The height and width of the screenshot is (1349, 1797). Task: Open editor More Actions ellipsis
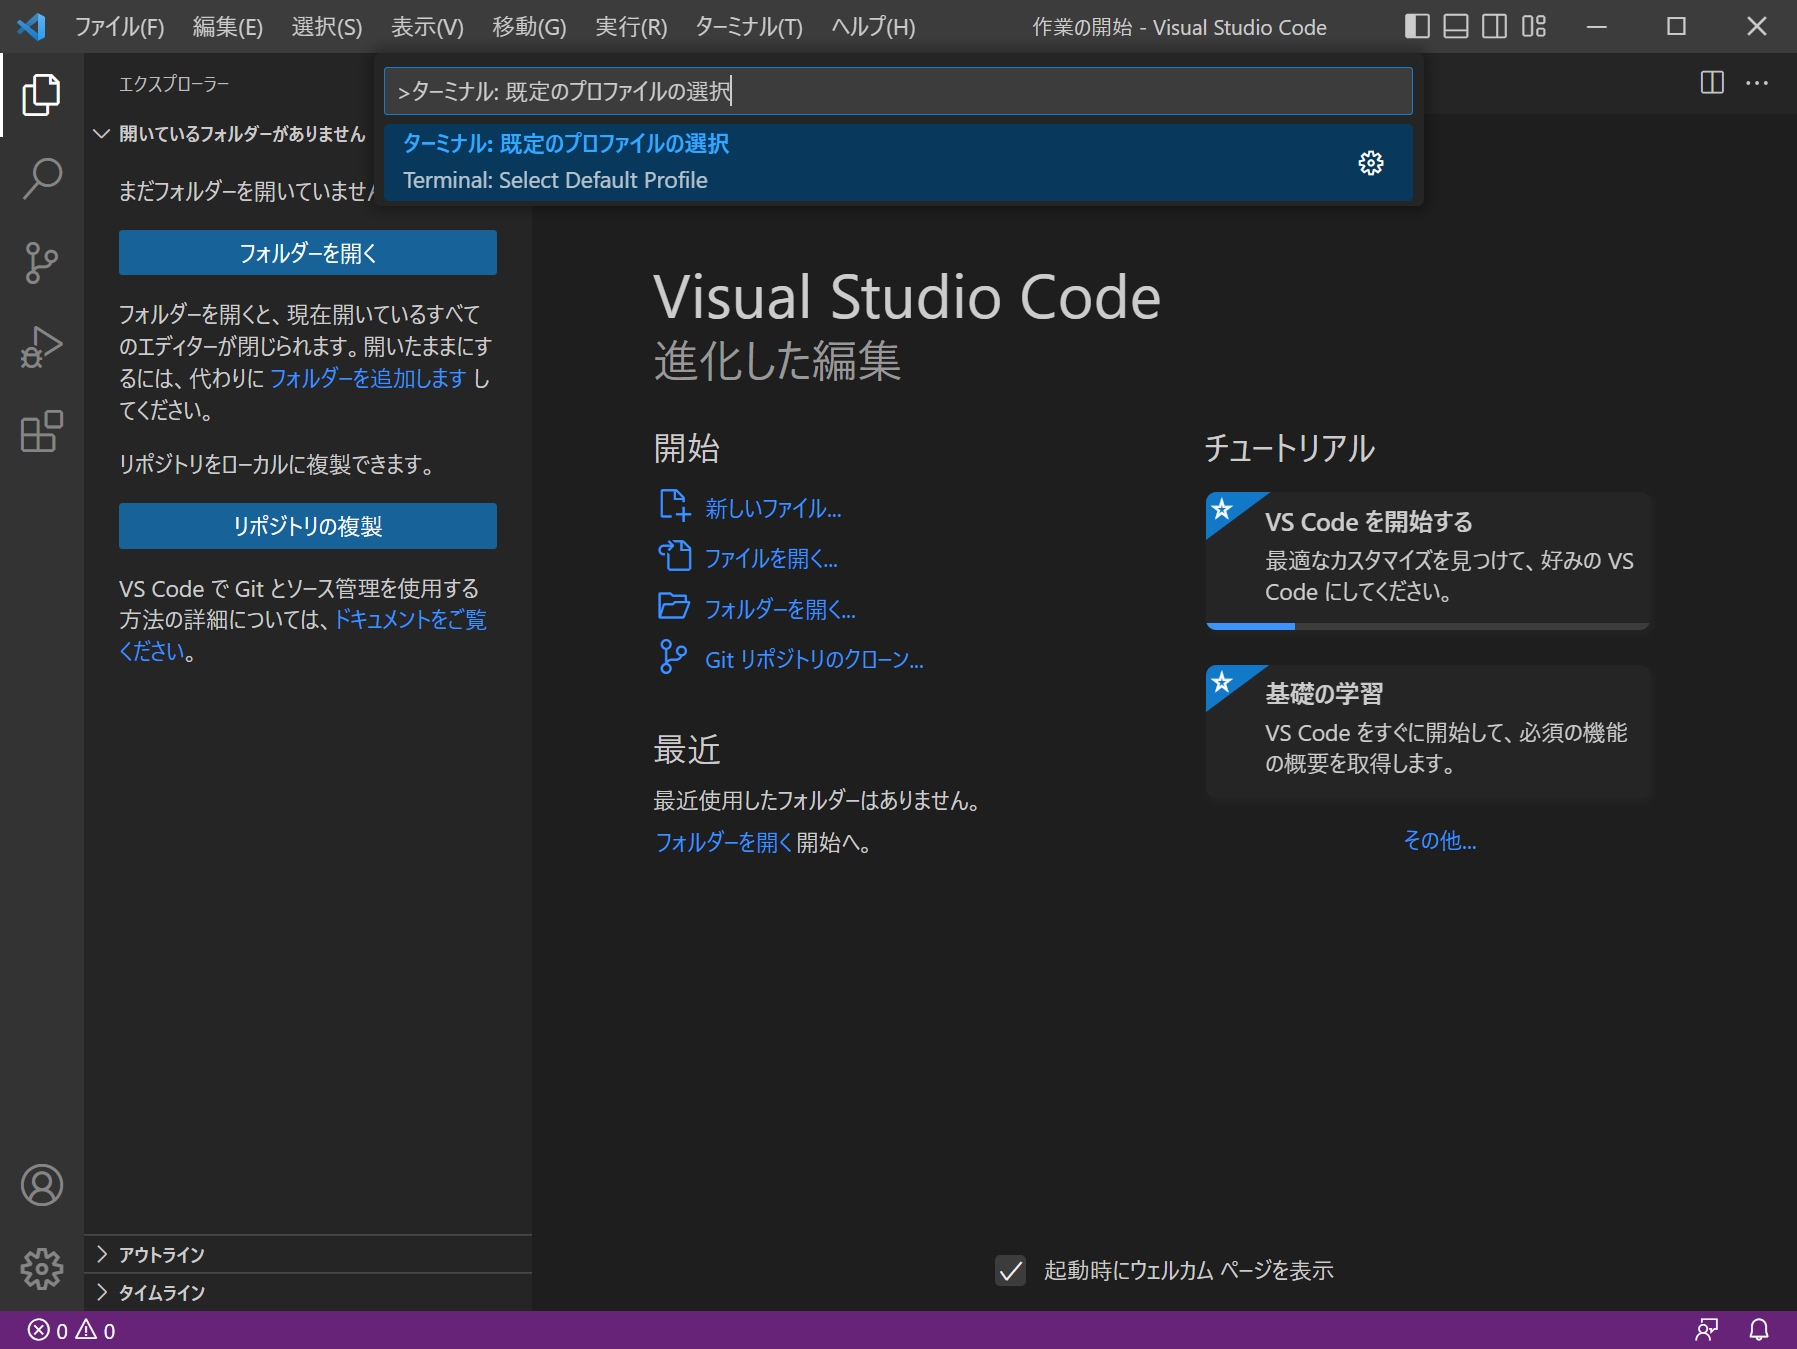tap(1757, 83)
